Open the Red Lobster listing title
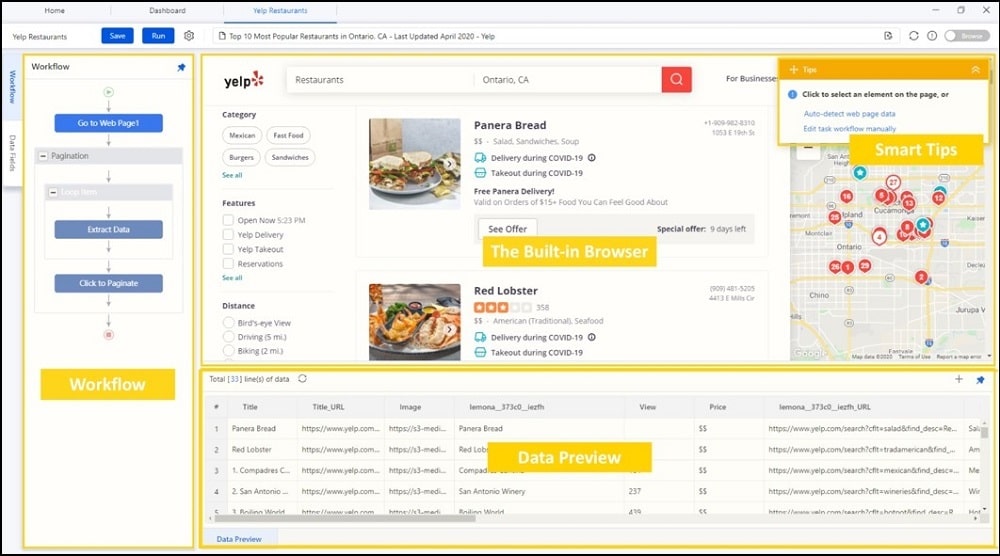The width and height of the screenshot is (1000, 556). (x=506, y=291)
